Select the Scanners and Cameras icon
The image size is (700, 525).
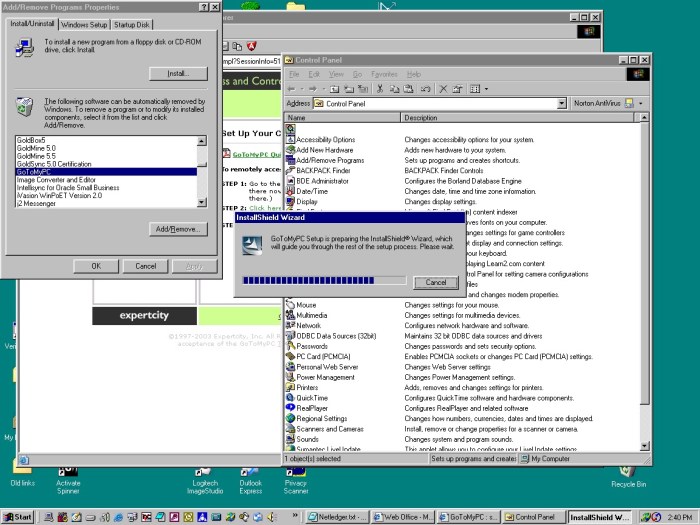coord(291,429)
